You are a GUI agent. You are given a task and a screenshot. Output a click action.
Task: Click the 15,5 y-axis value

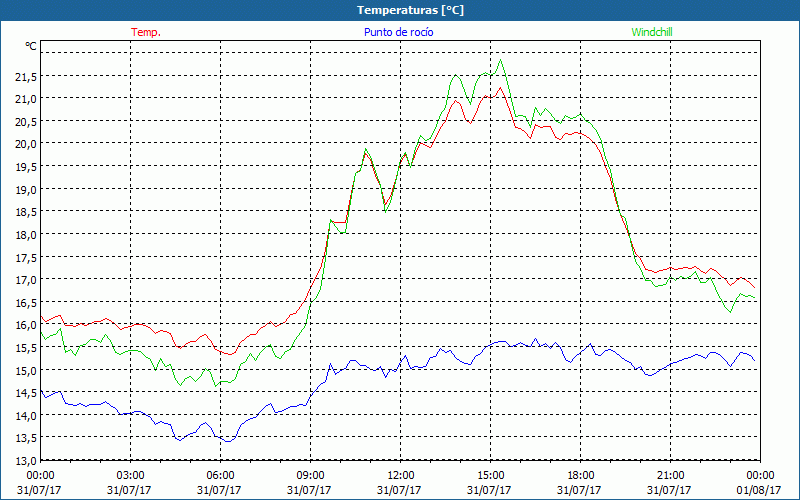pyautogui.click(x=26, y=347)
